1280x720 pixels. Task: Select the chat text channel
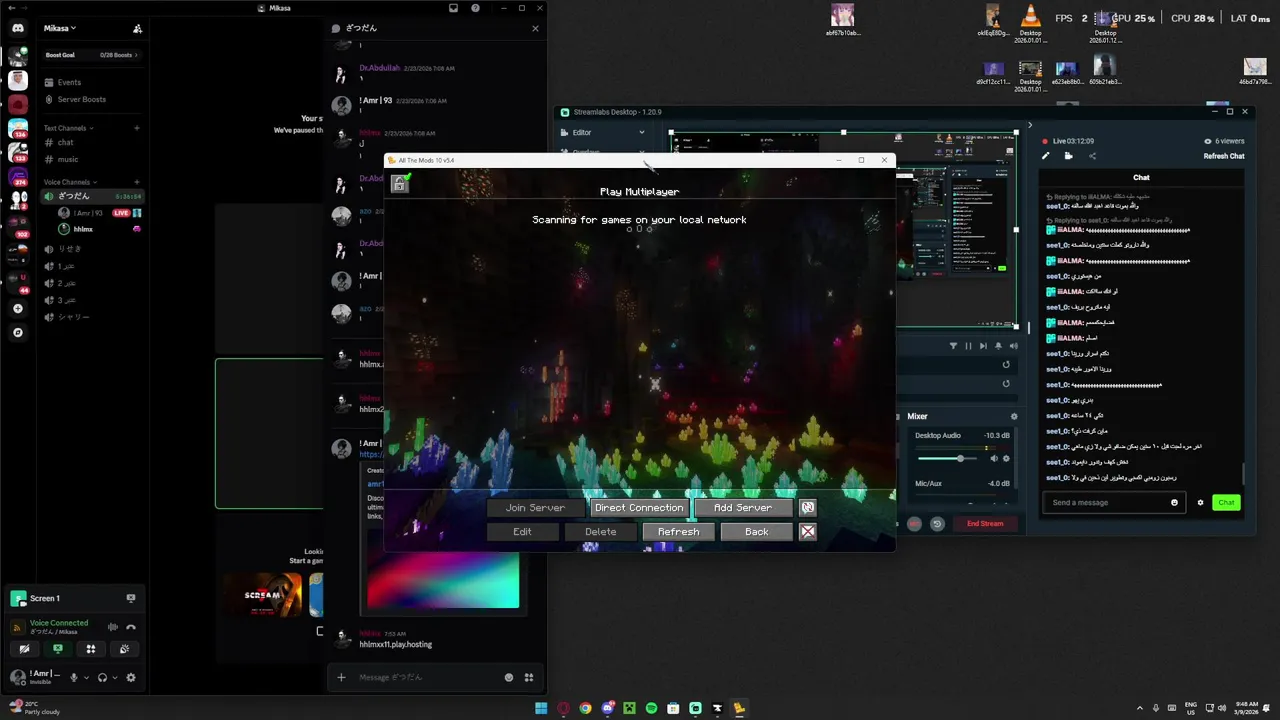point(93,142)
